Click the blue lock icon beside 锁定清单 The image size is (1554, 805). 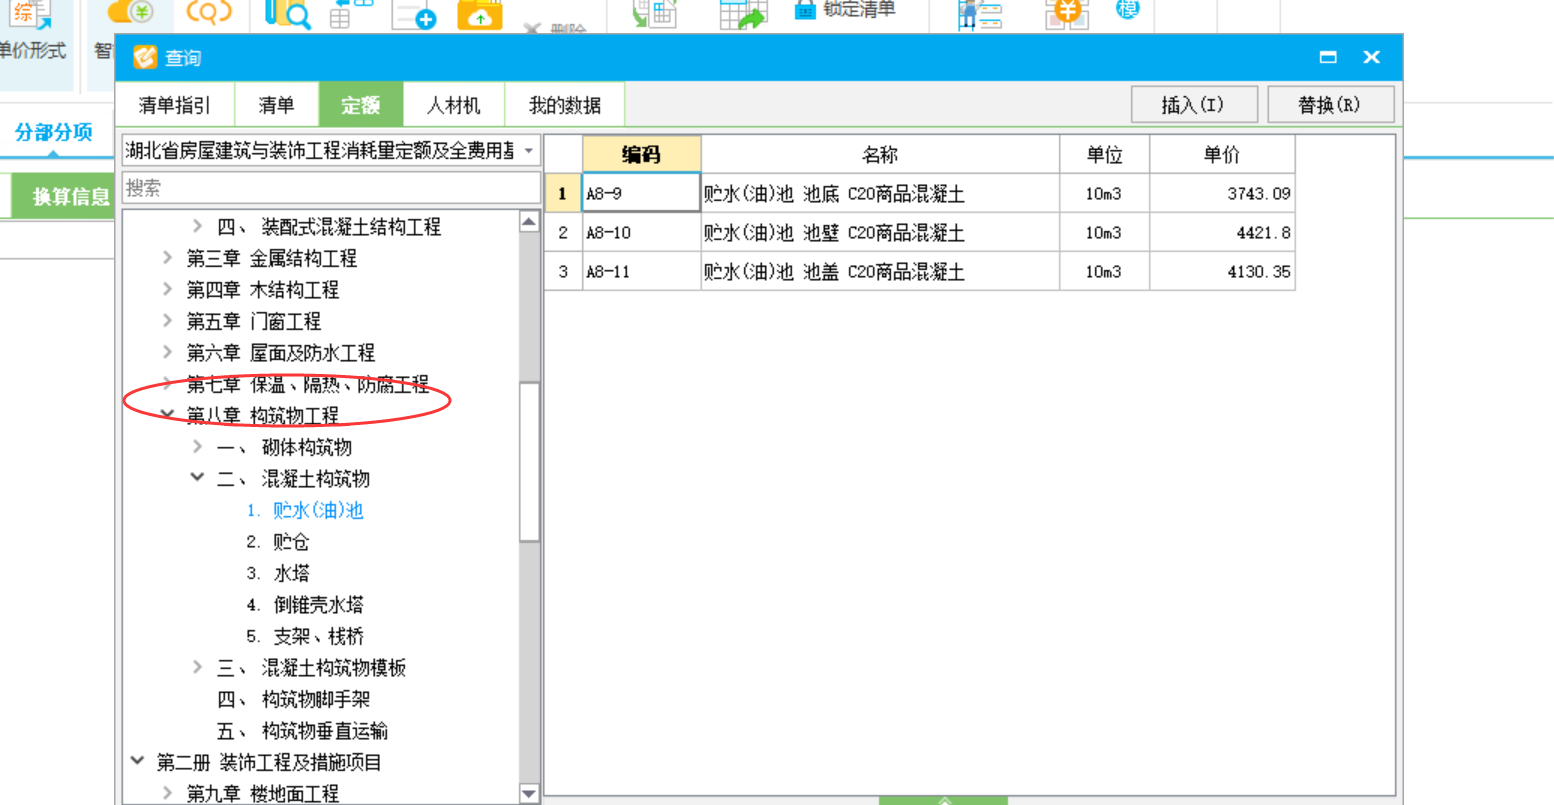coord(804,9)
